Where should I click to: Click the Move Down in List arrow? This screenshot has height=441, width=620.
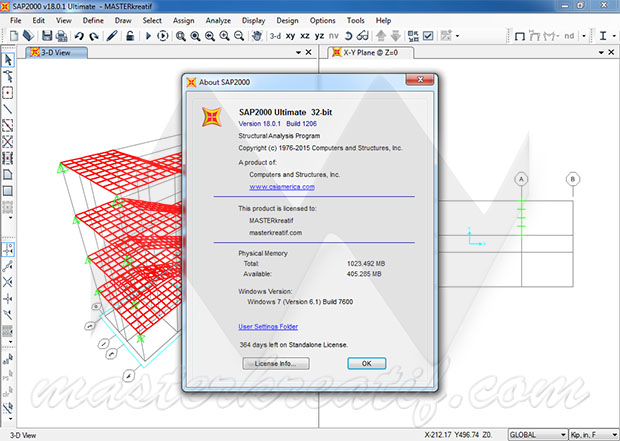click(x=395, y=36)
